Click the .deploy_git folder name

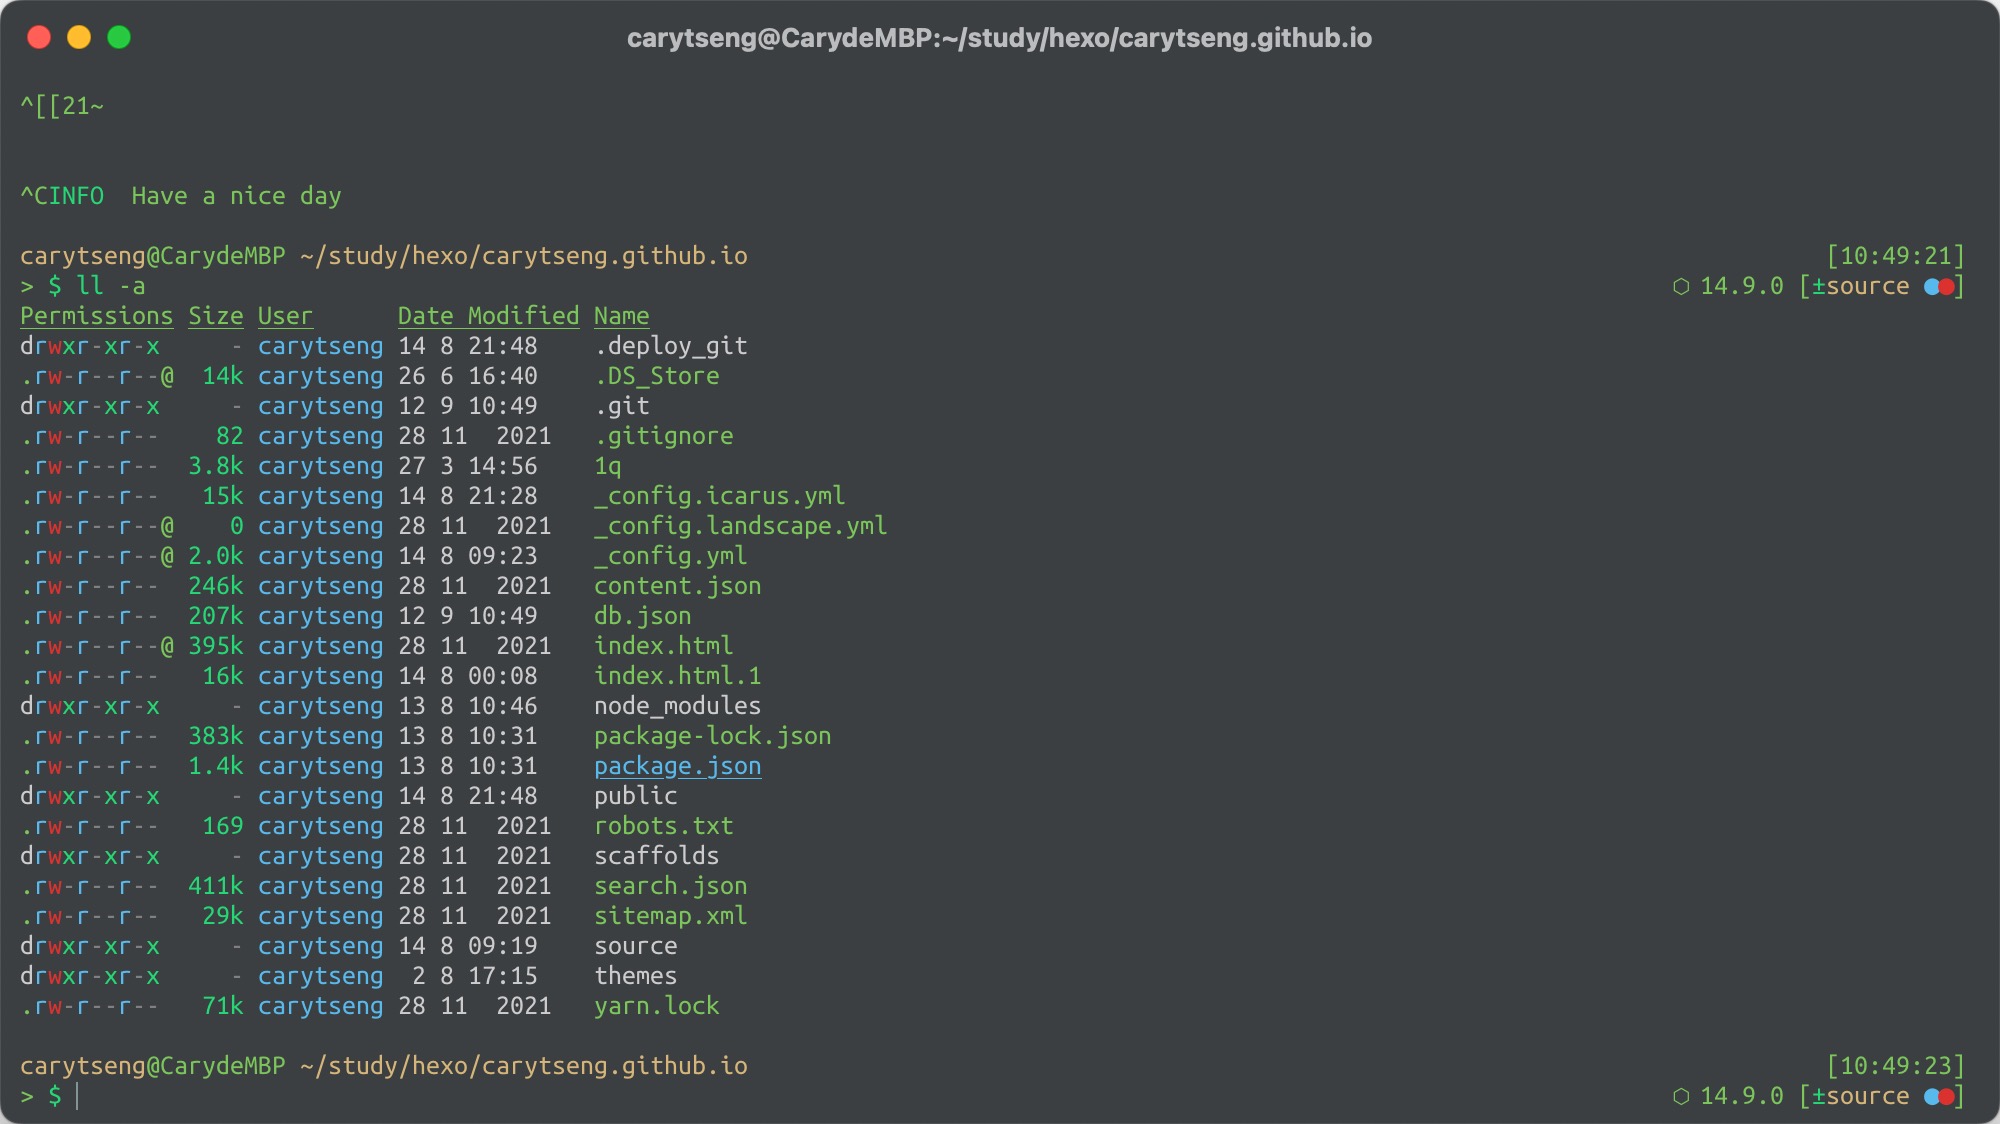tap(670, 347)
